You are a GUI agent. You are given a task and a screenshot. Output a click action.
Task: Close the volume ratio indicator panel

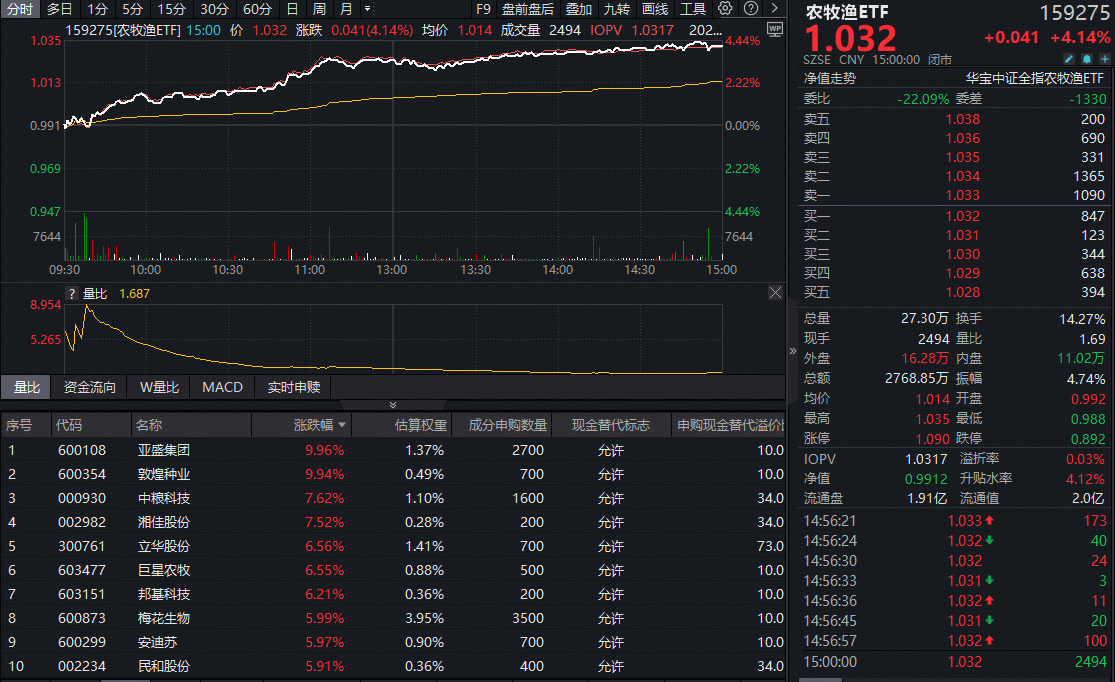pos(776,293)
